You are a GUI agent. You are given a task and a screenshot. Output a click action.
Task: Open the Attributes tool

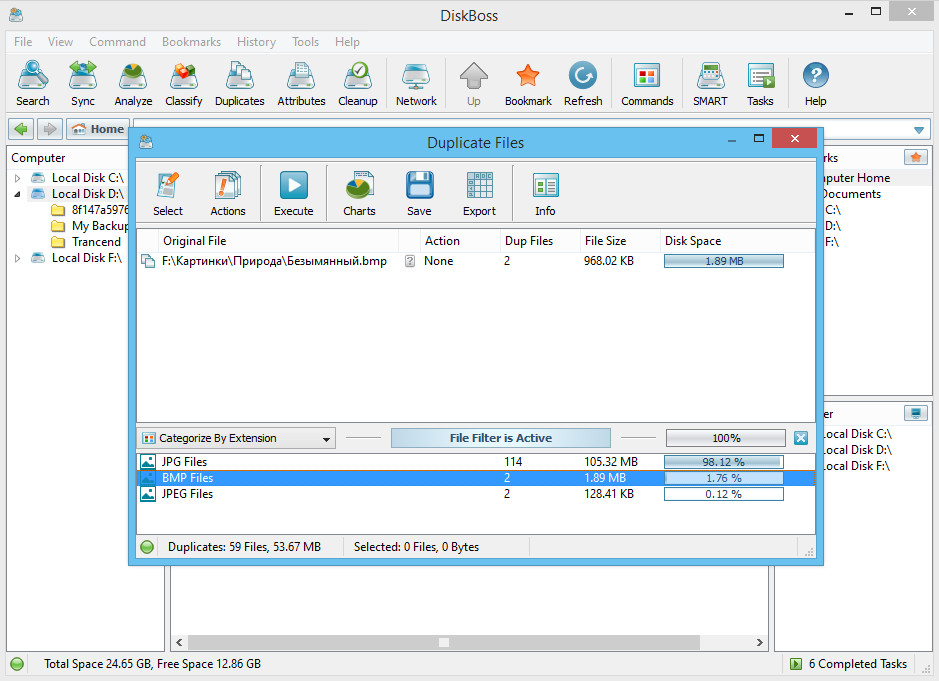pos(301,84)
